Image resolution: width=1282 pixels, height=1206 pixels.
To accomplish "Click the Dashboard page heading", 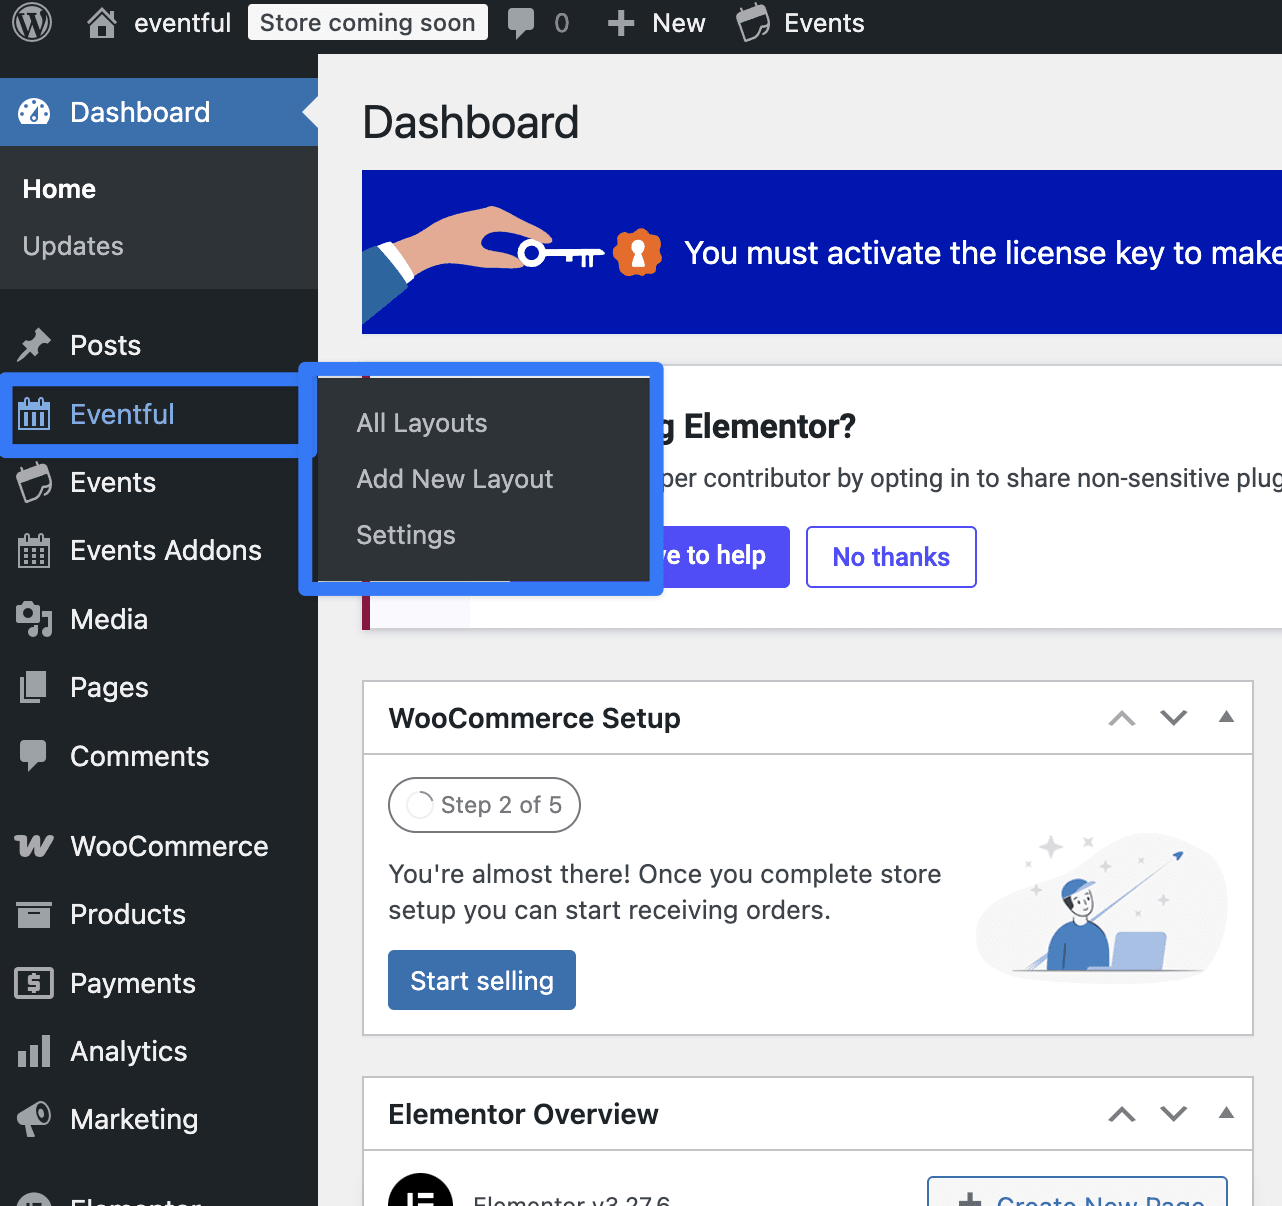I will coord(471,122).
